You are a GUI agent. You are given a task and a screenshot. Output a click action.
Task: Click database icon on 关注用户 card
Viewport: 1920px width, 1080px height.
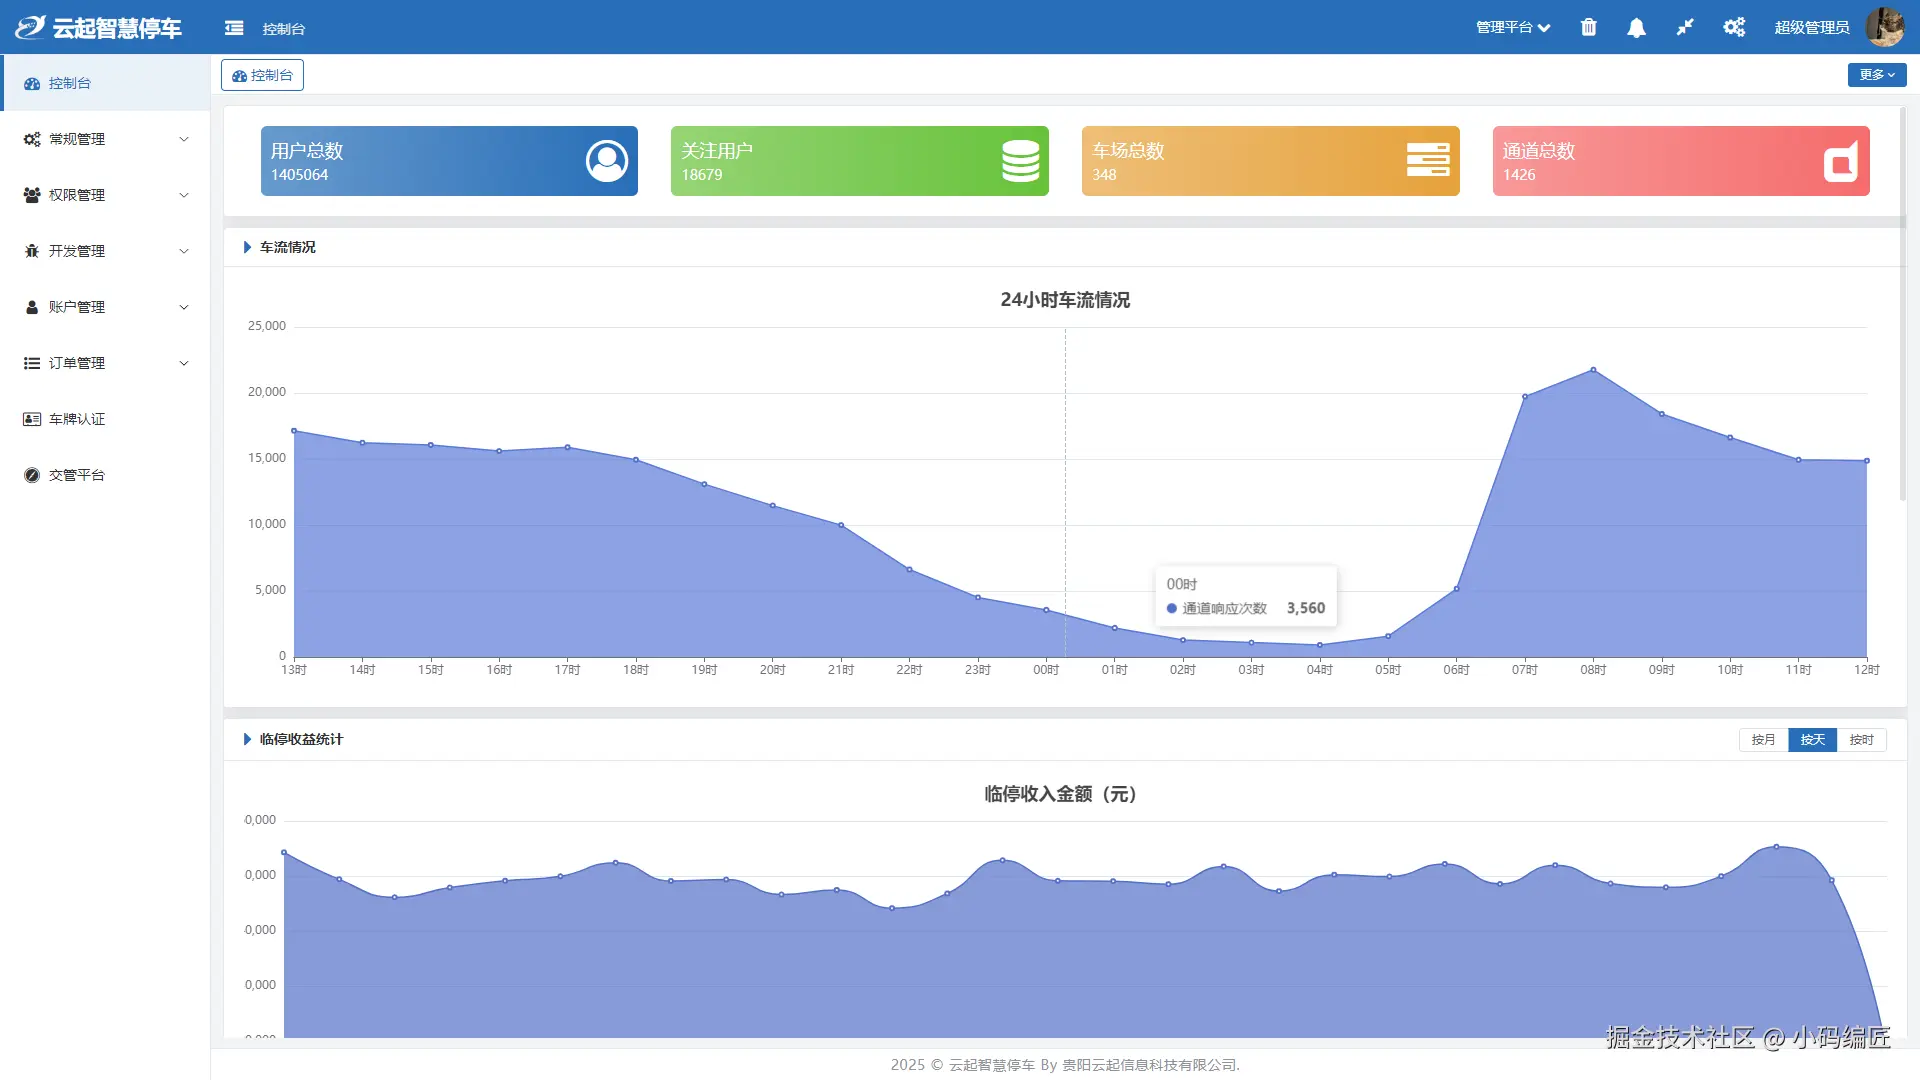click(x=1020, y=161)
